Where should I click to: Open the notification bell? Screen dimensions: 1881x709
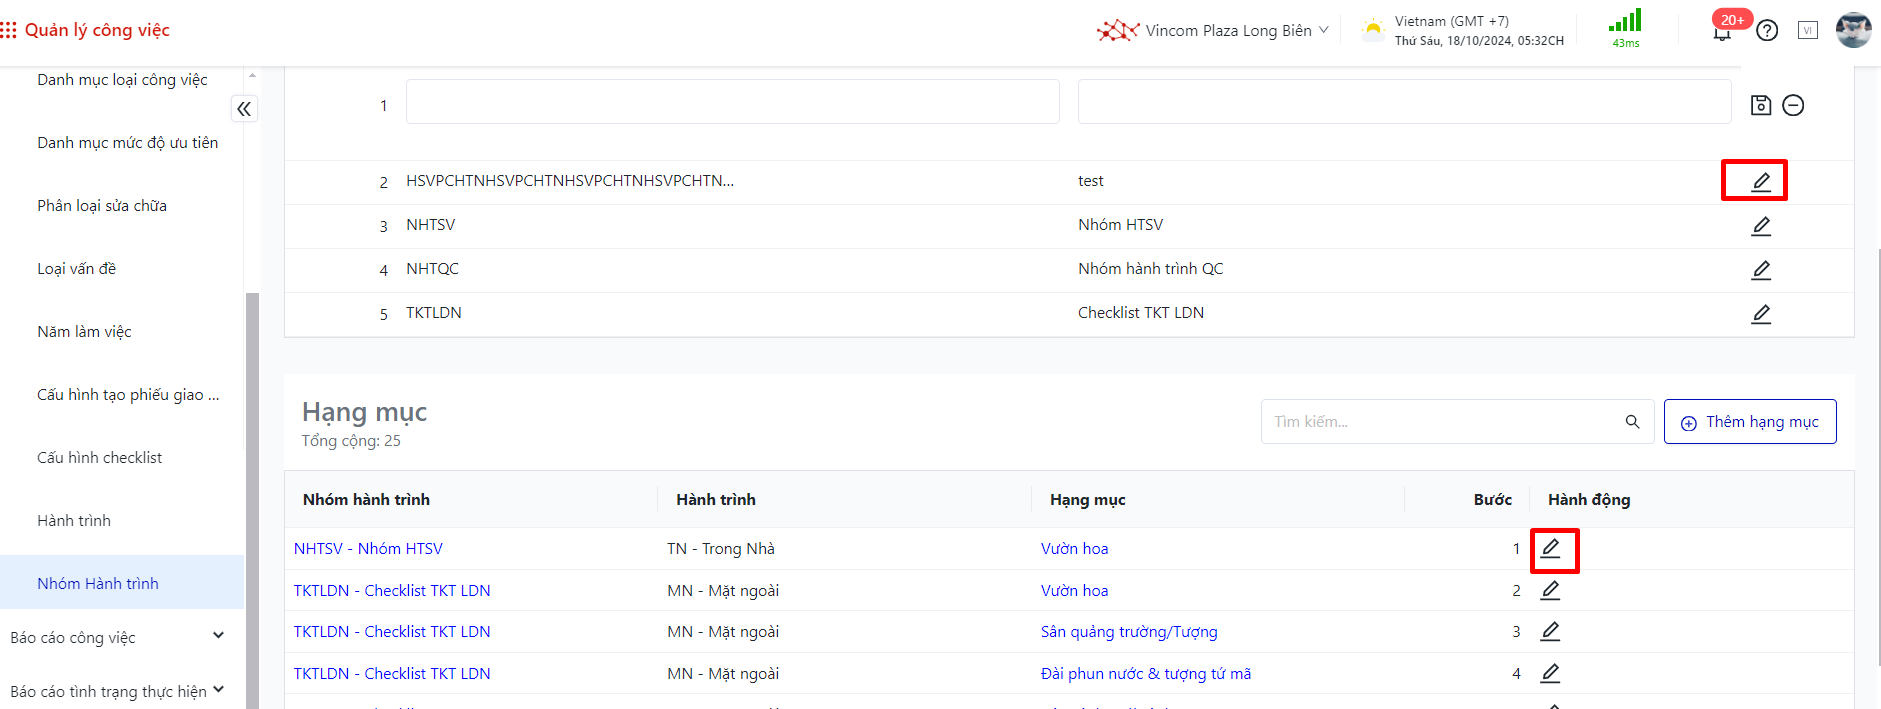click(x=1721, y=33)
